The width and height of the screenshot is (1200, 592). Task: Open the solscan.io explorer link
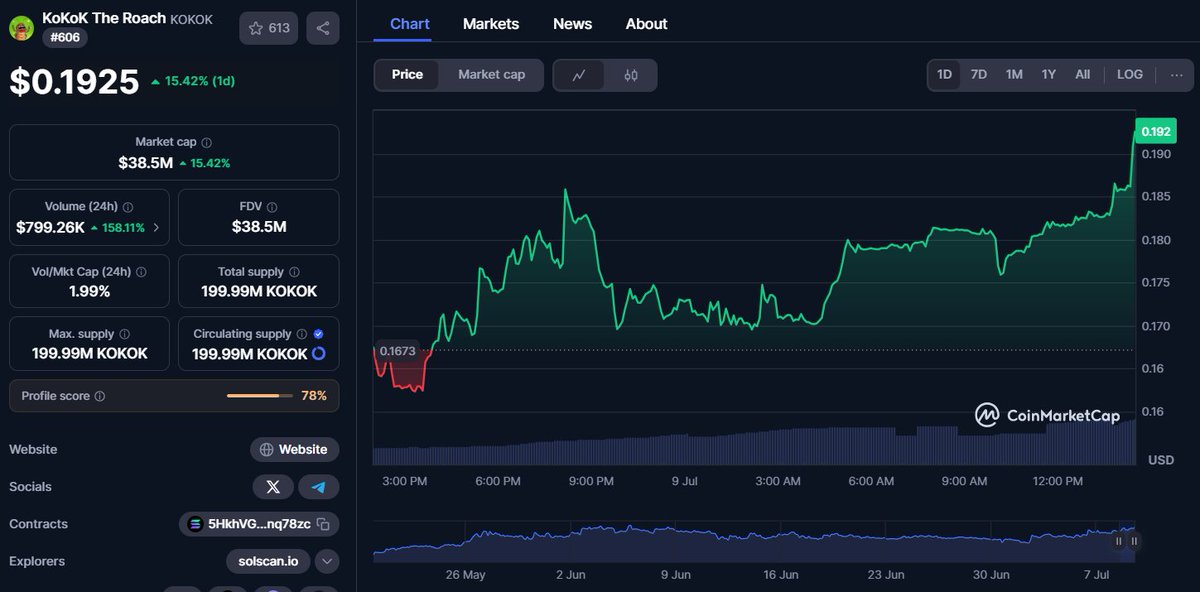267,561
